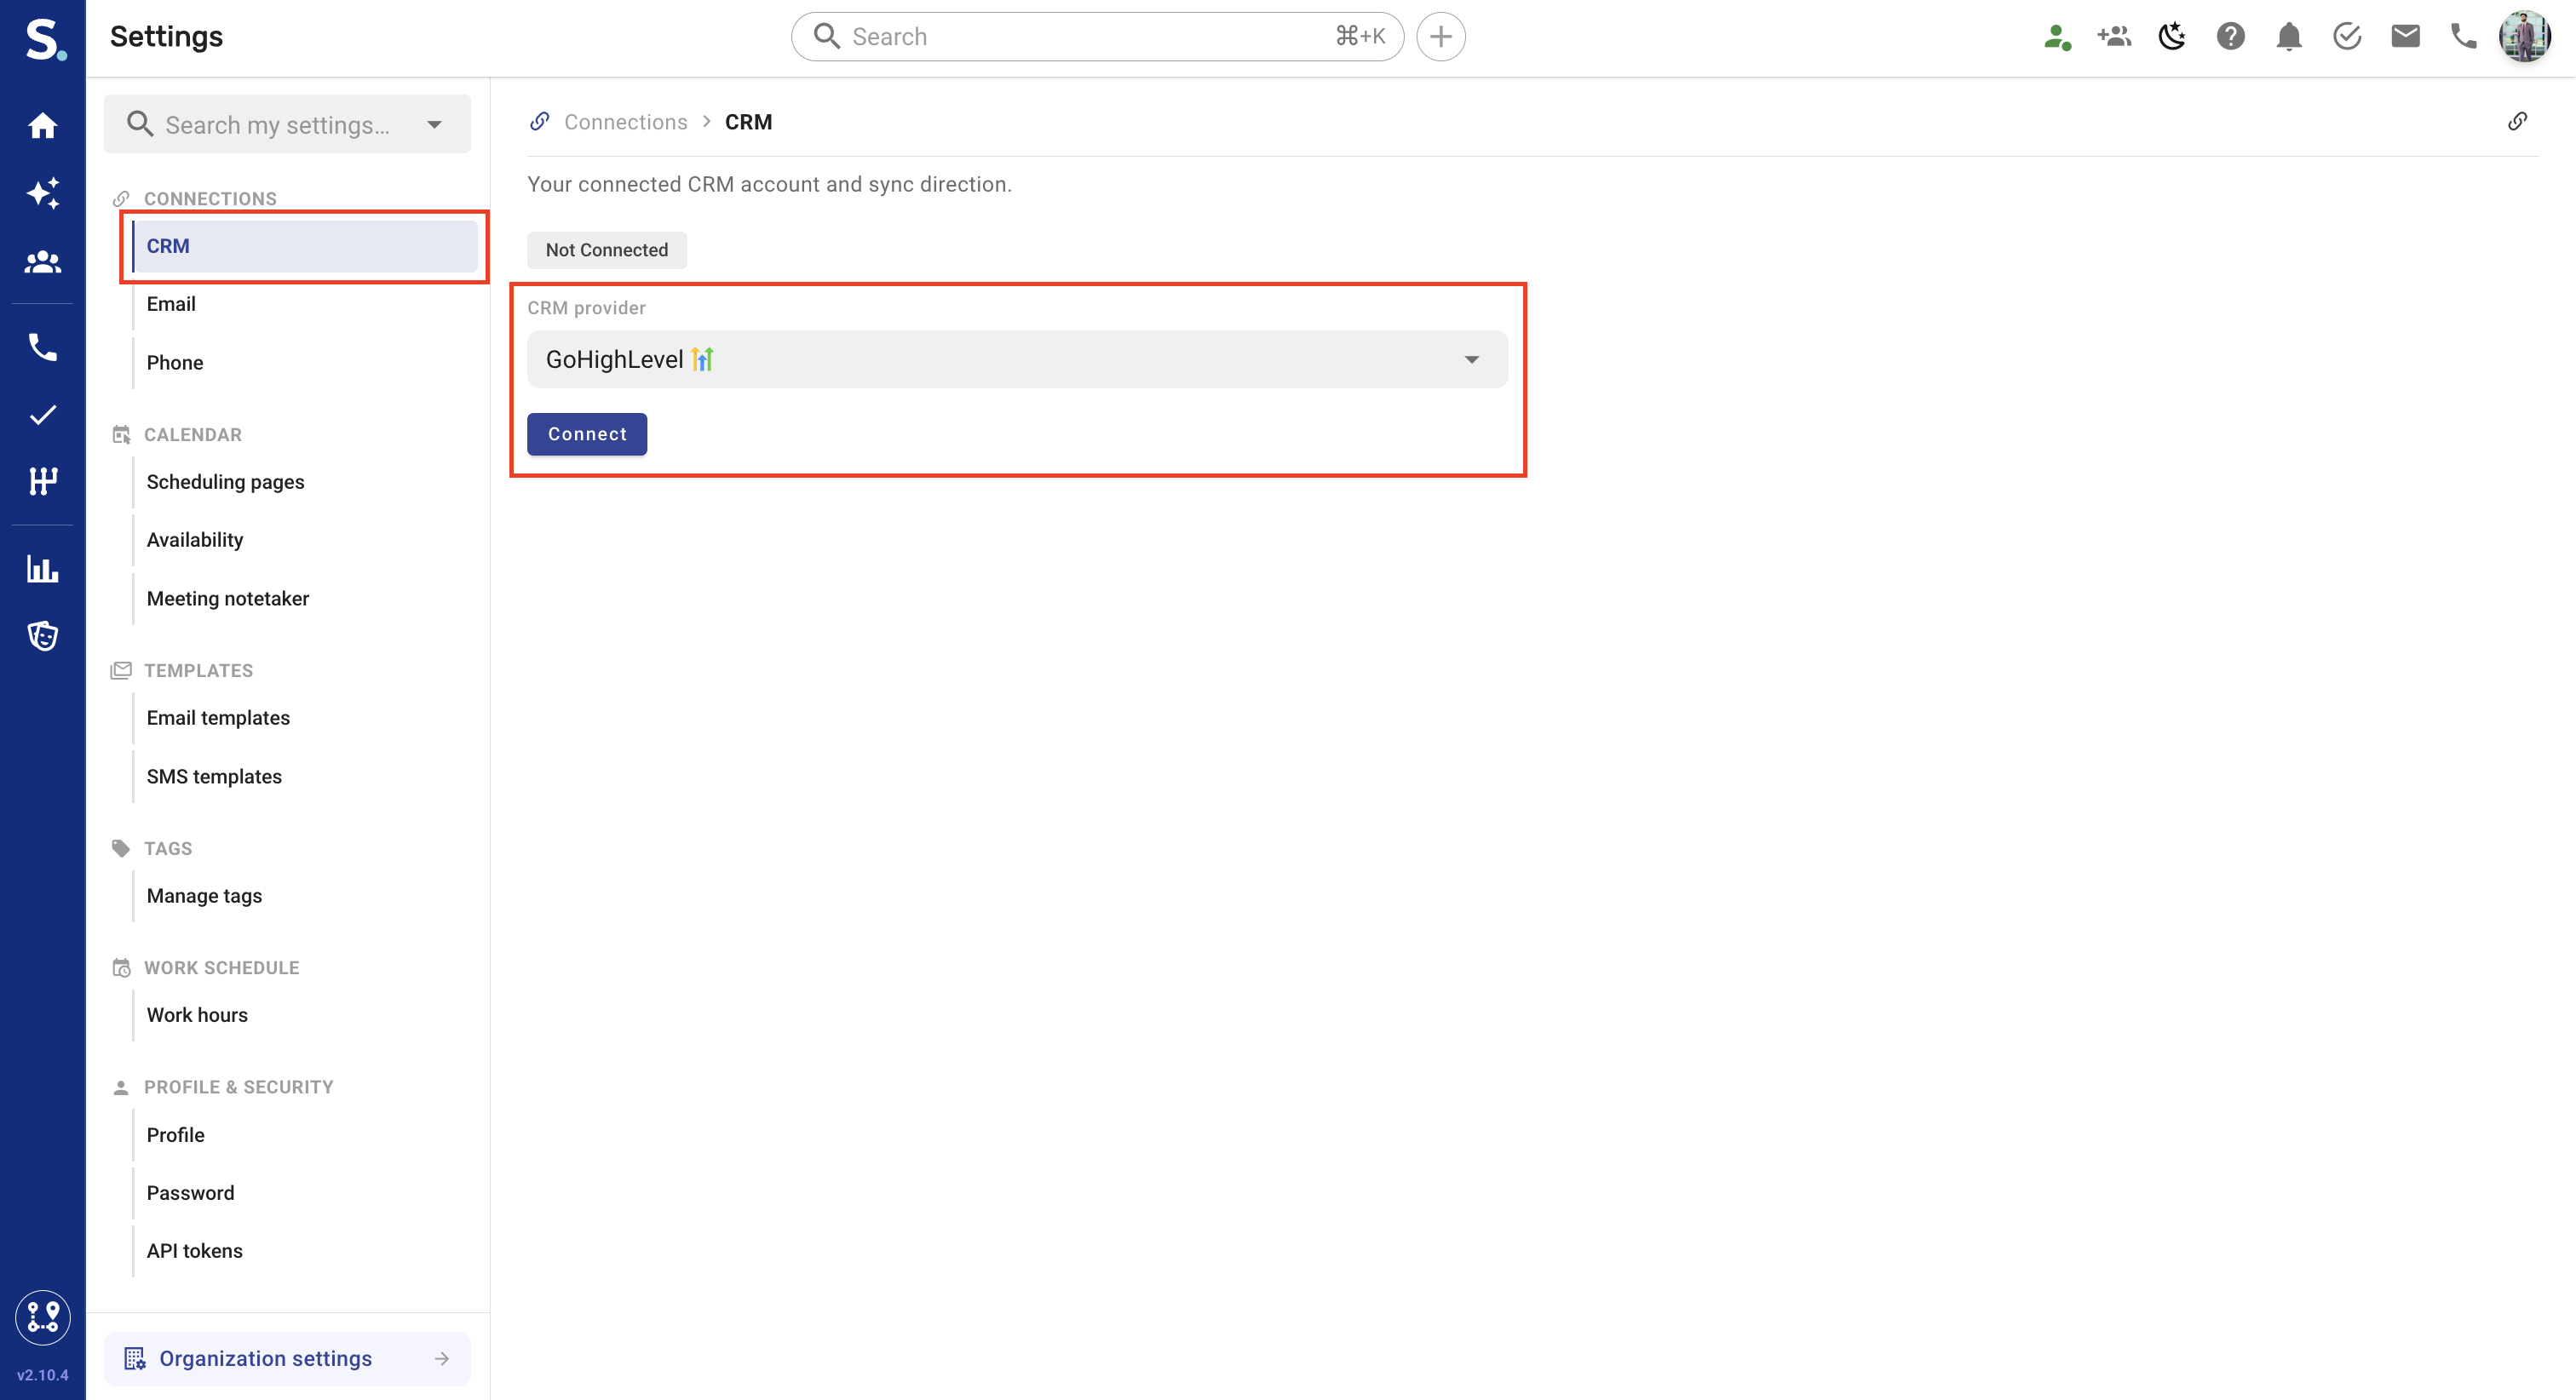The width and height of the screenshot is (2576, 1400).
Task: Open the tasks checkmark section
Action: coord(42,415)
